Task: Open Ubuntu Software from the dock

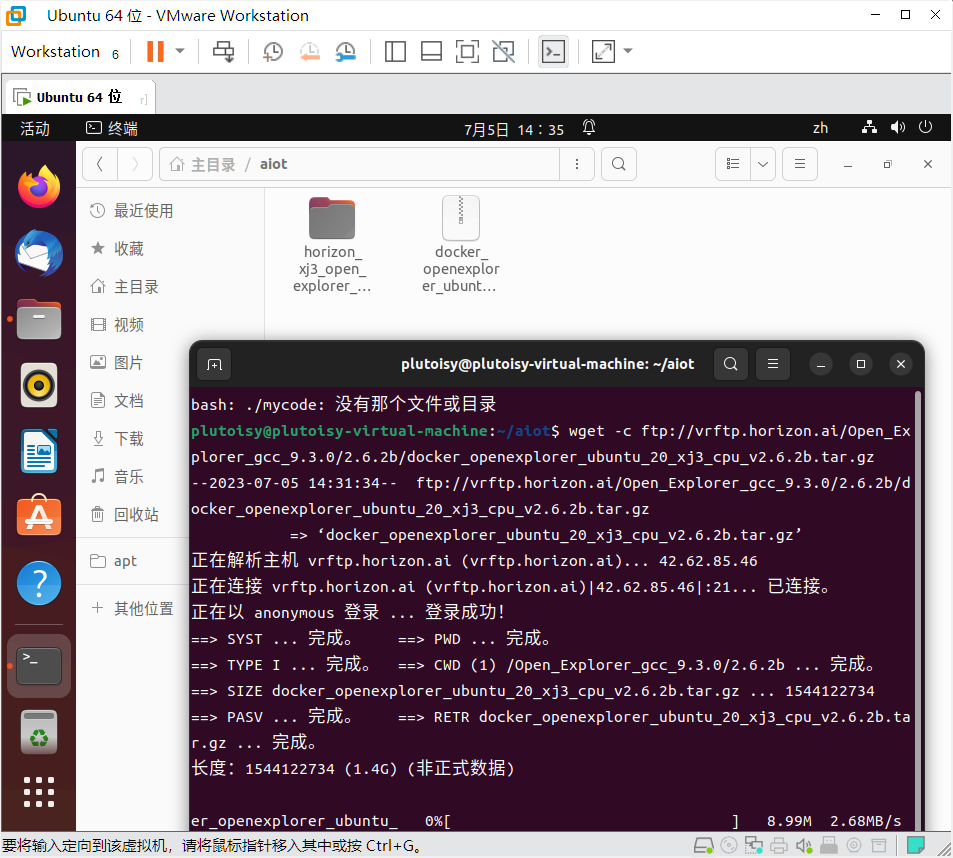Action: 39,516
